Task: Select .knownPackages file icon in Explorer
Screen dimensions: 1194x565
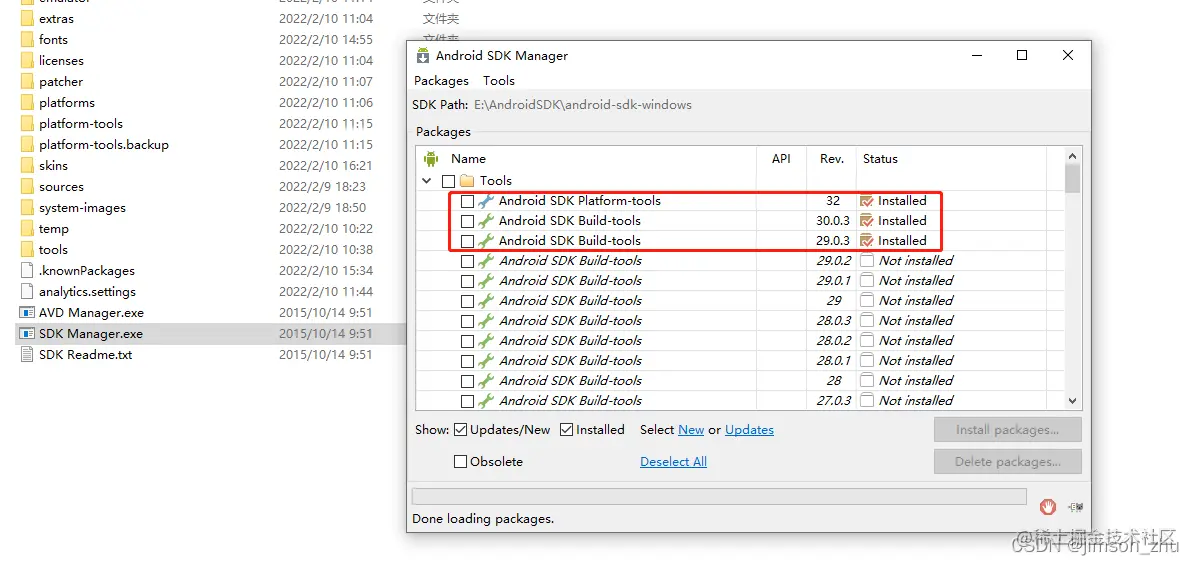Action: (x=27, y=270)
